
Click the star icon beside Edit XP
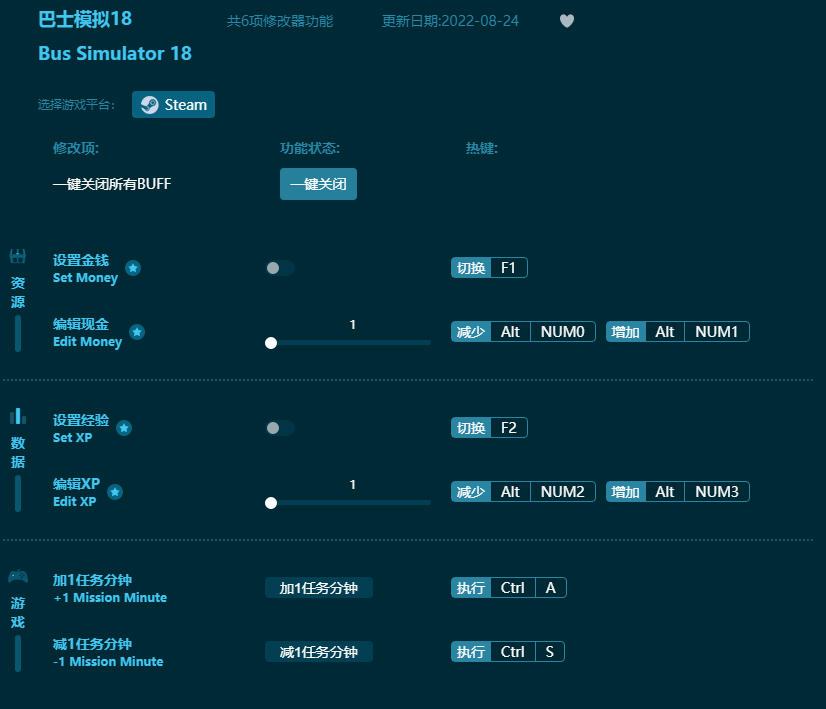115,492
